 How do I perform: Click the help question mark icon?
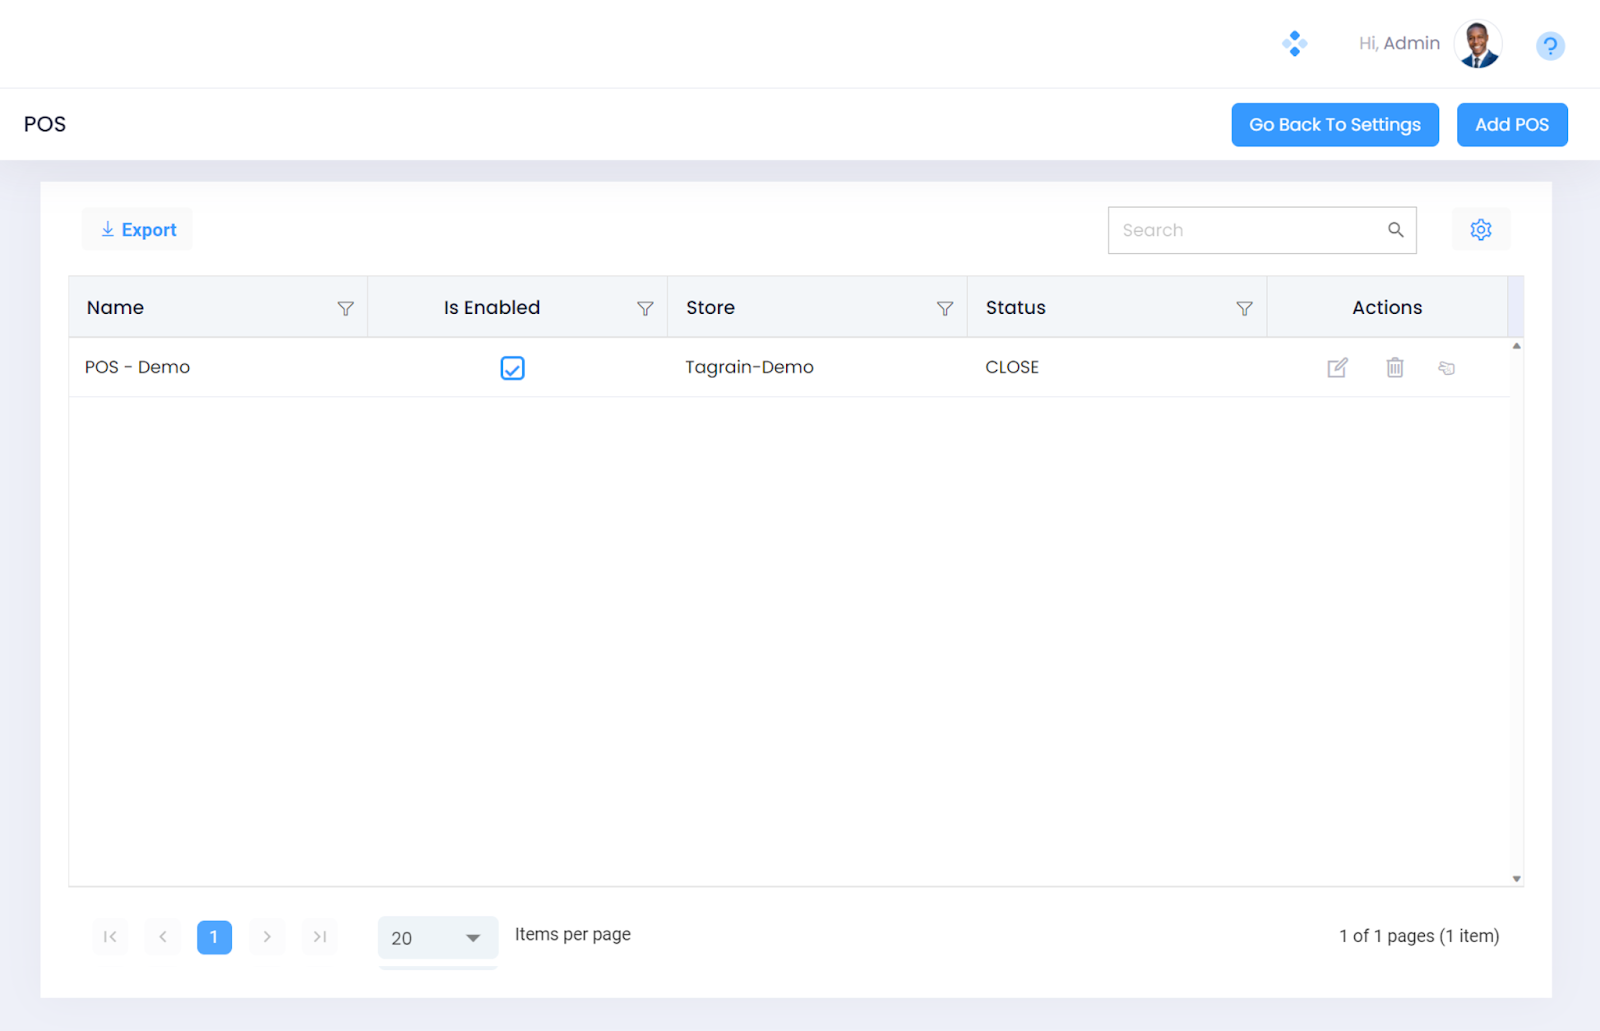click(x=1550, y=46)
